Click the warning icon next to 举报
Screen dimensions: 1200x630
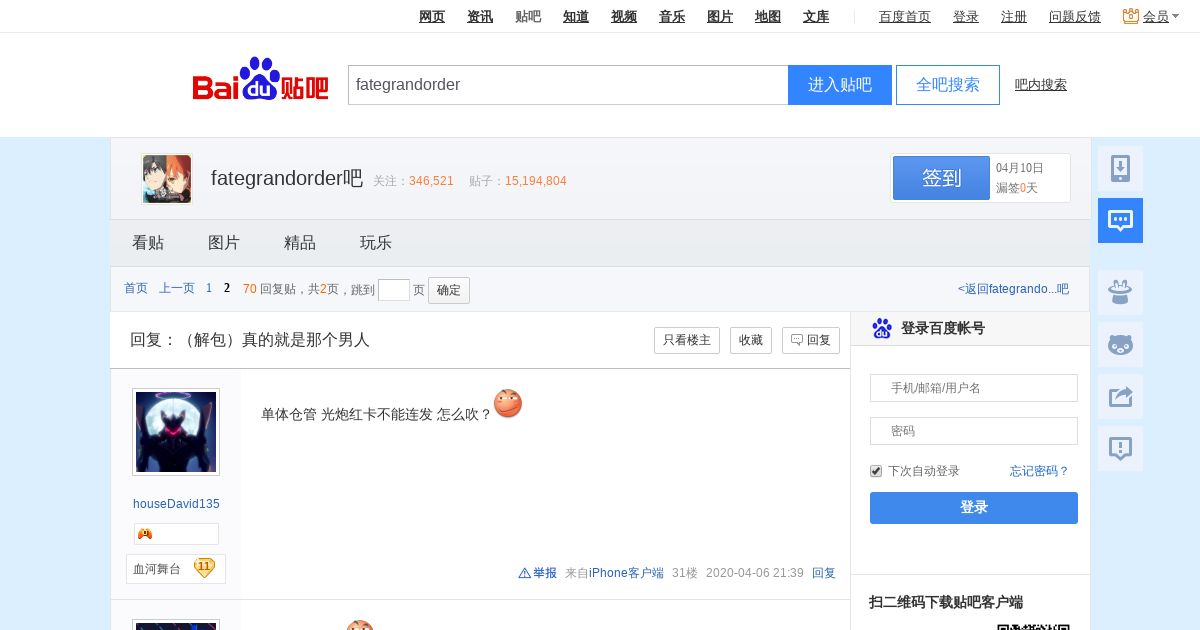point(524,573)
